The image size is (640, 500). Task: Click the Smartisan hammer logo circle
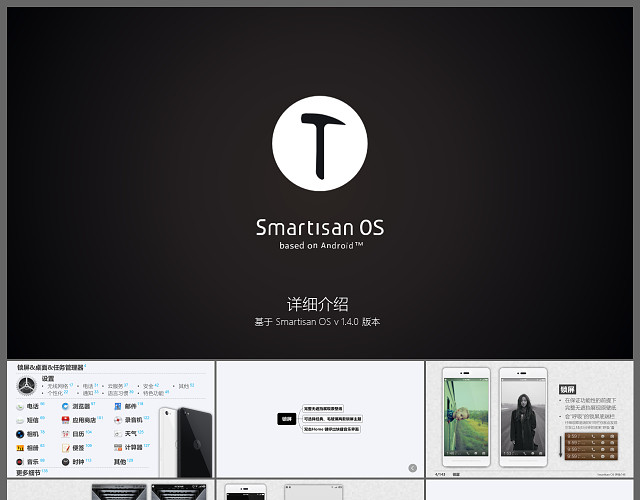320,143
